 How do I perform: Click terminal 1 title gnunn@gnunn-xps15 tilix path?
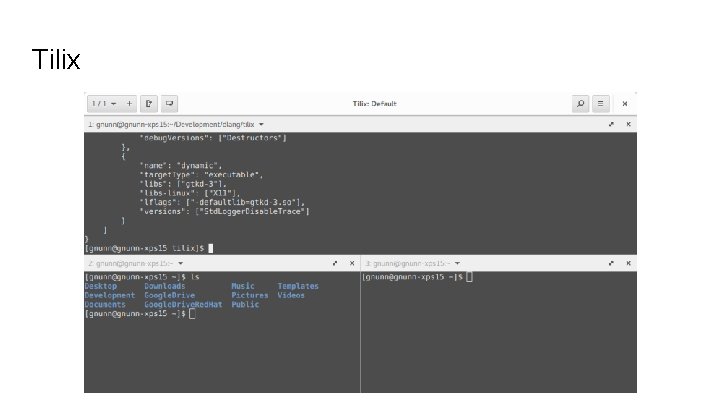click(171, 124)
